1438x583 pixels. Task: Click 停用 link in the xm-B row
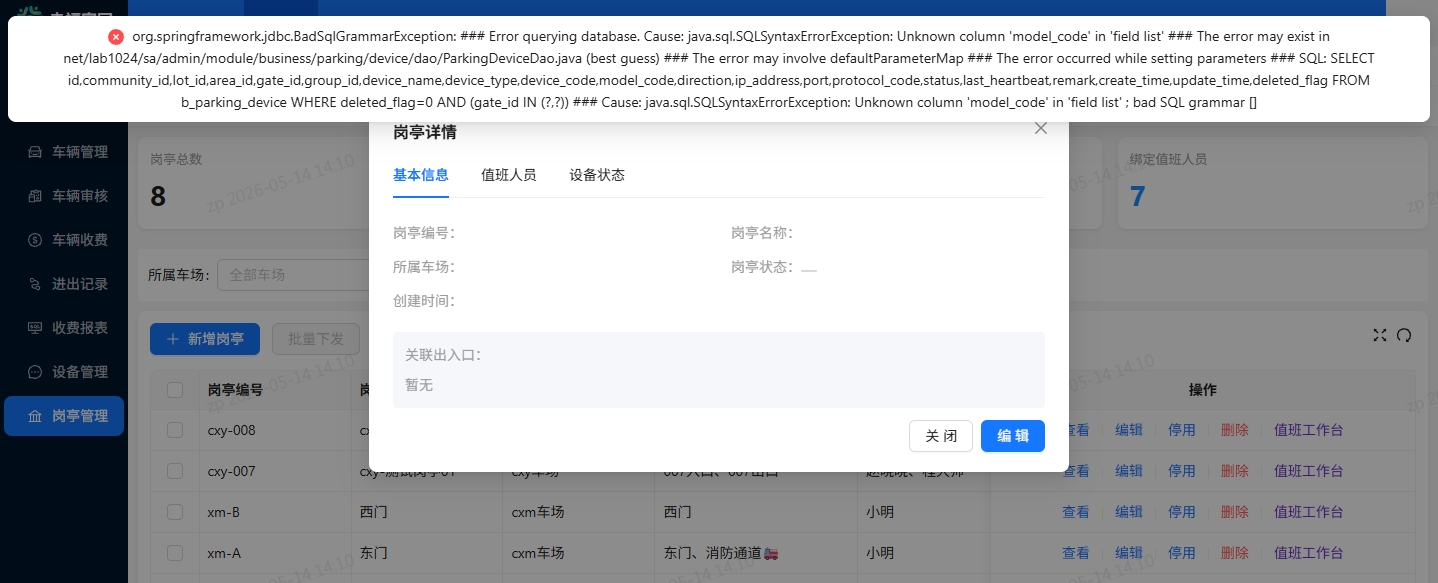point(1182,512)
